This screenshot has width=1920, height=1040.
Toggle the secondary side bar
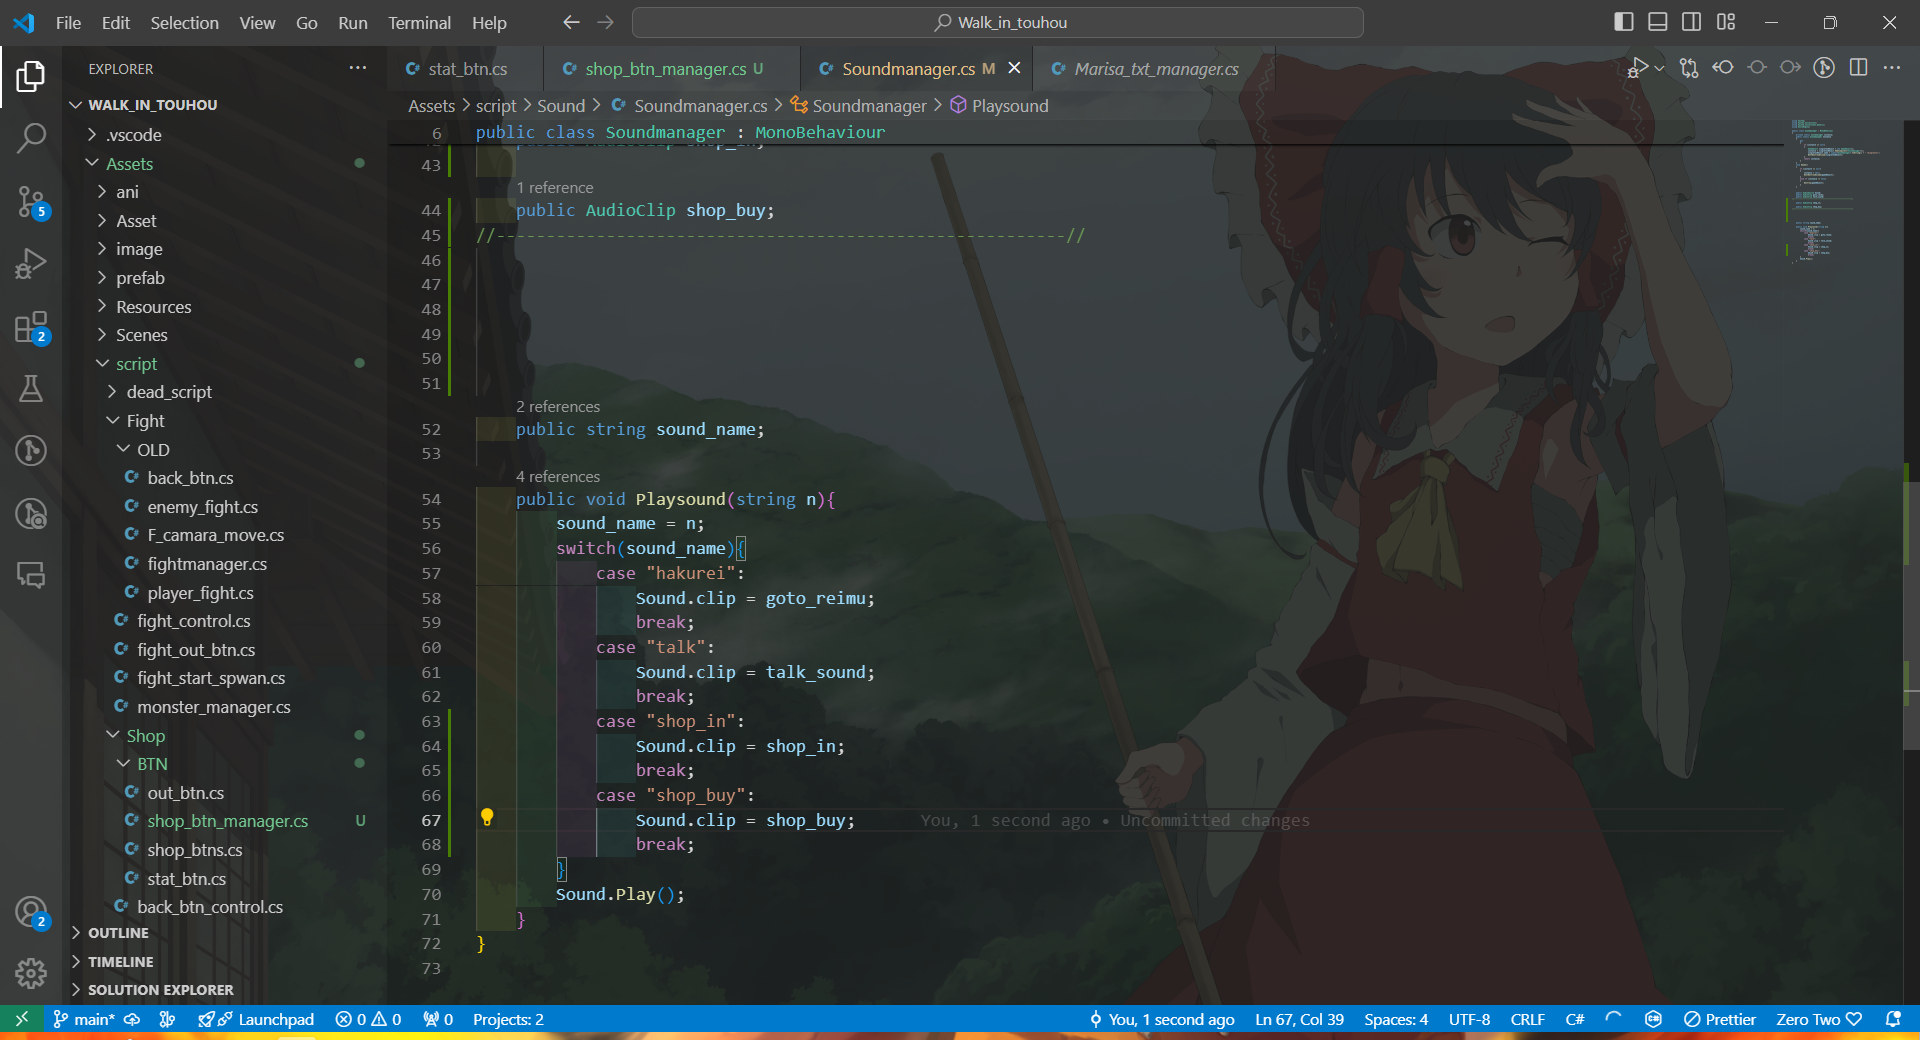pyautogui.click(x=1692, y=22)
